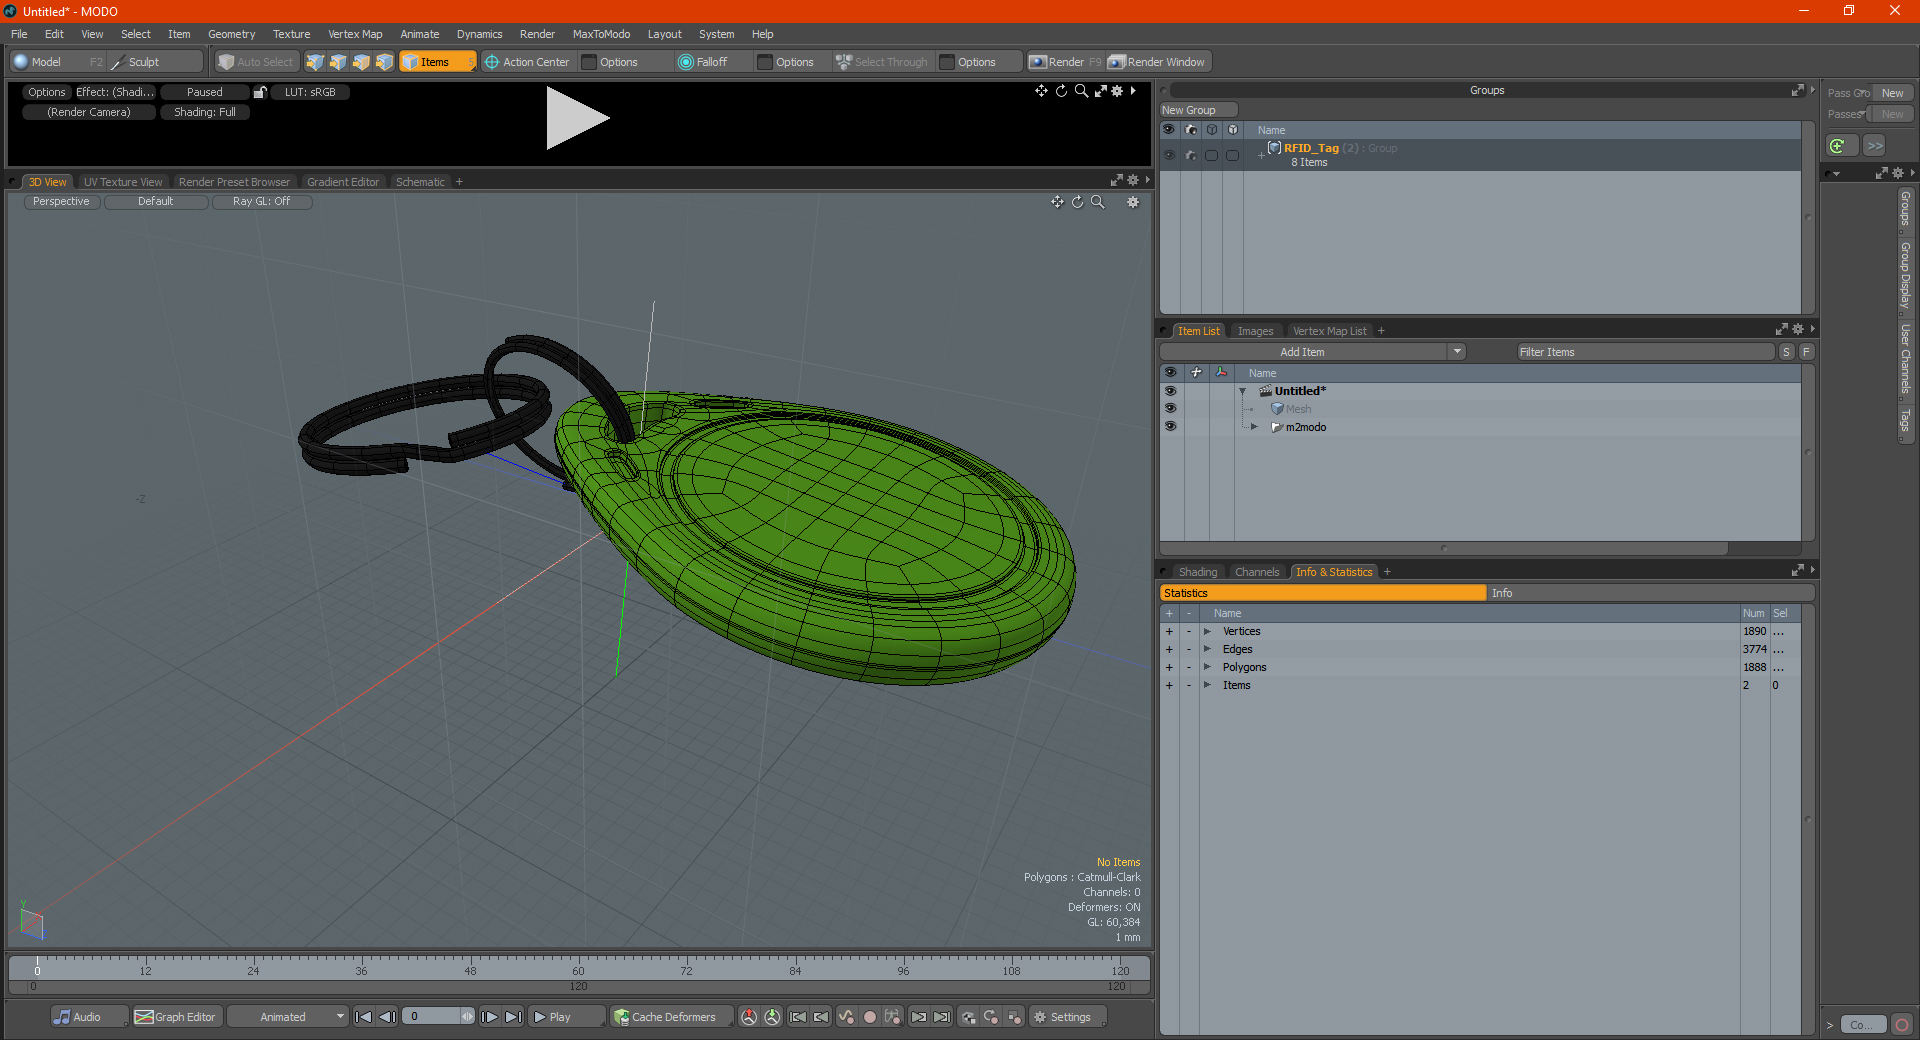The width and height of the screenshot is (1920, 1040).
Task: Open the Perspective view type dropdown
Action: coord(61,201)
